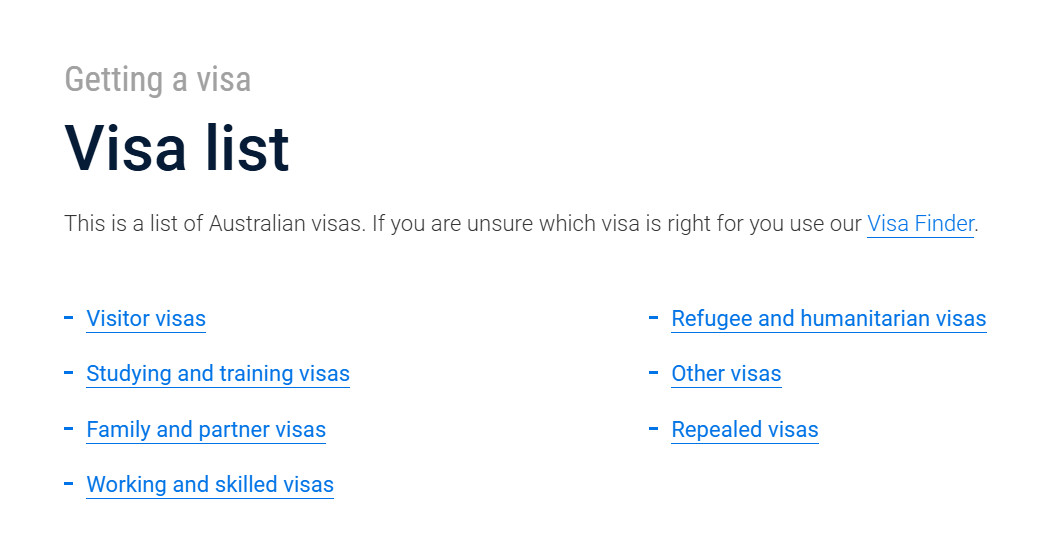
Task: View the Repealed visas list
Action: 745,430
